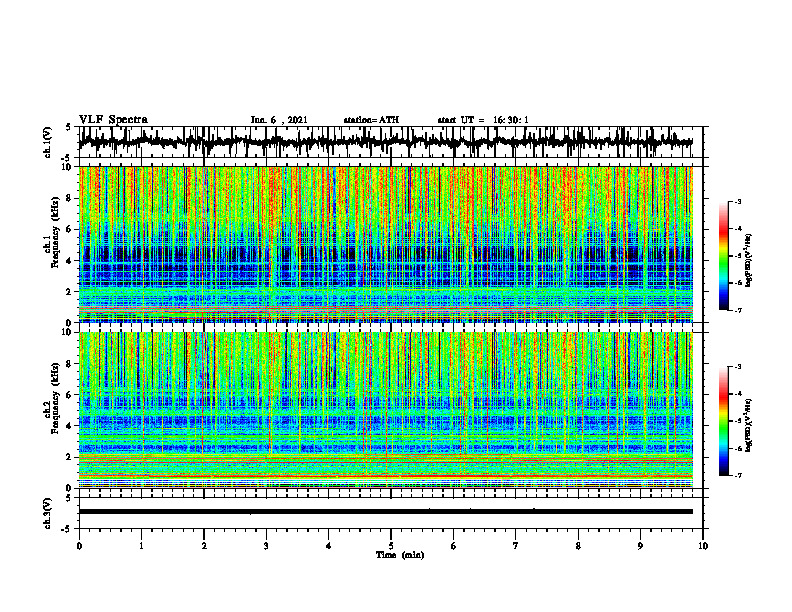Click the '5' tick on ch.1(V) axis
Viewport: 792px width, 612px height.
pyautogui.click(x=70, y=128)
